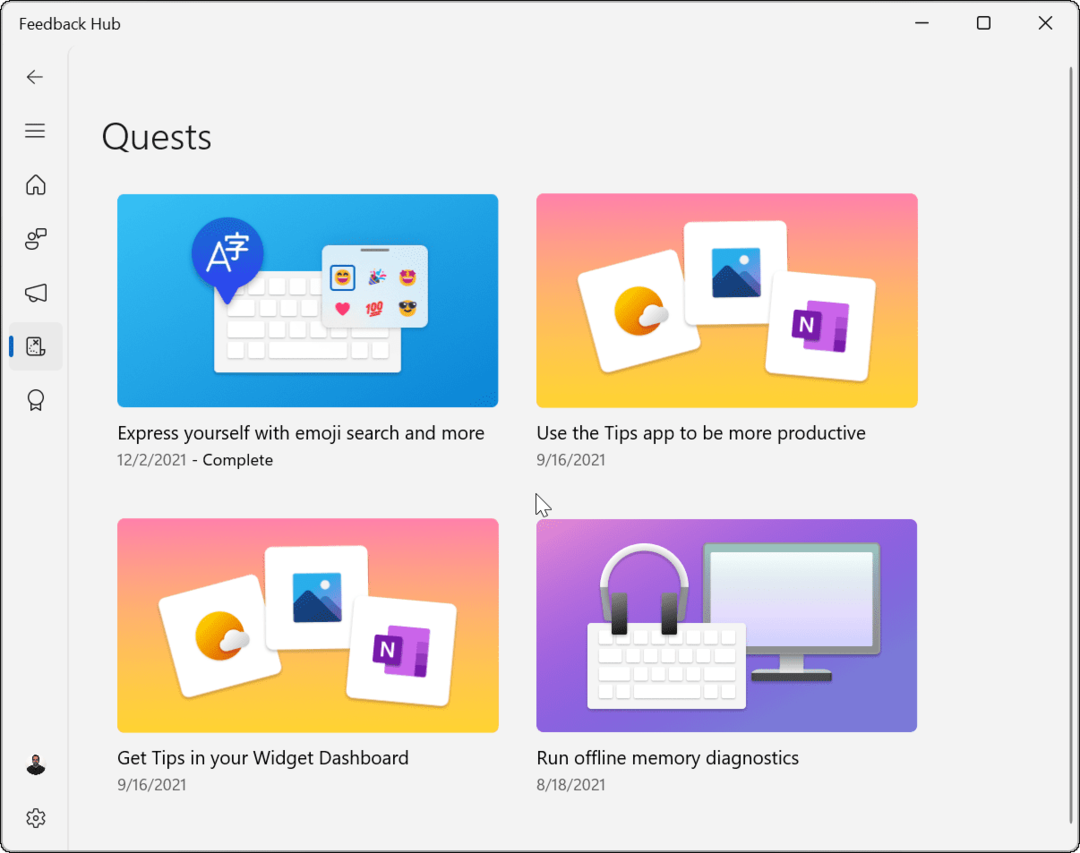Select the Quests sidebar icon
The width and height of the screenshot is (1080, 853).
tap(35, 347)
